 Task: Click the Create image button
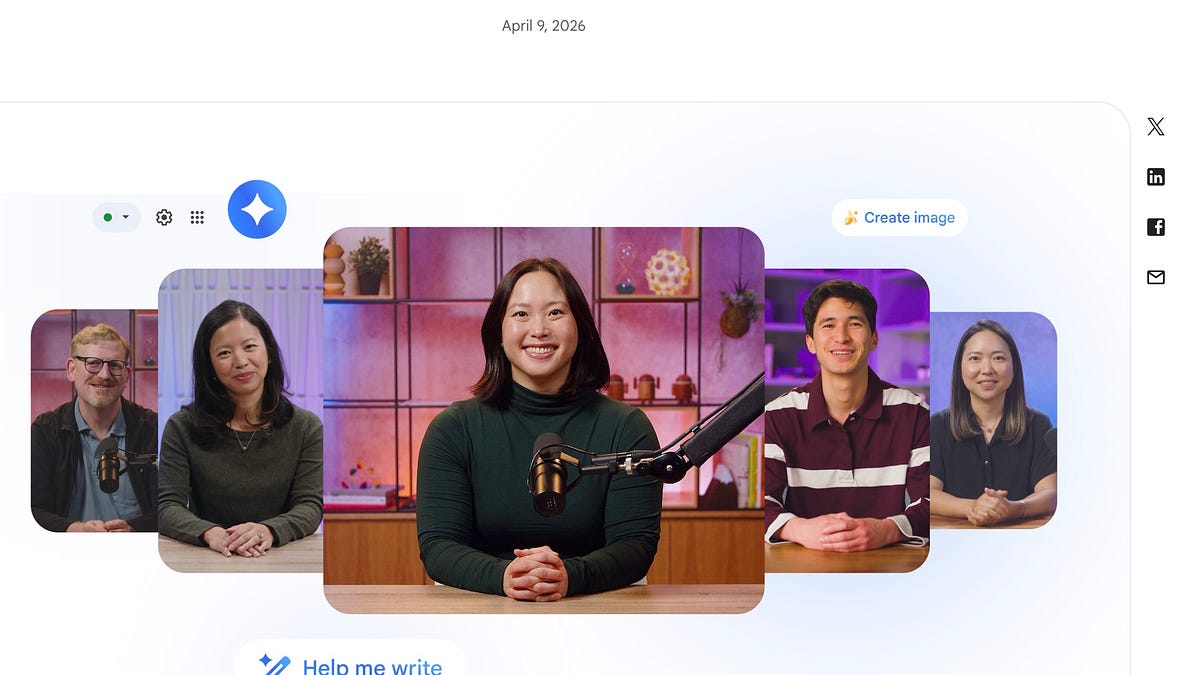click(899, 217)
